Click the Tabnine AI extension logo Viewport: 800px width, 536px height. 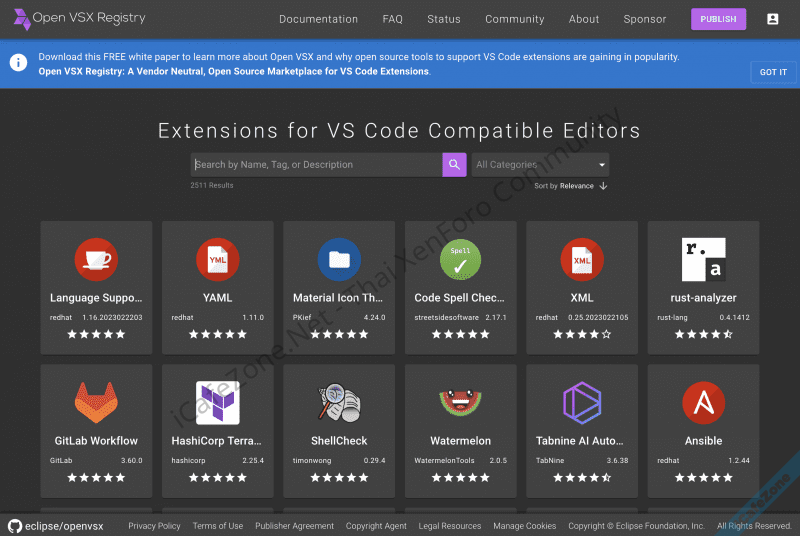tap(582, 403)
